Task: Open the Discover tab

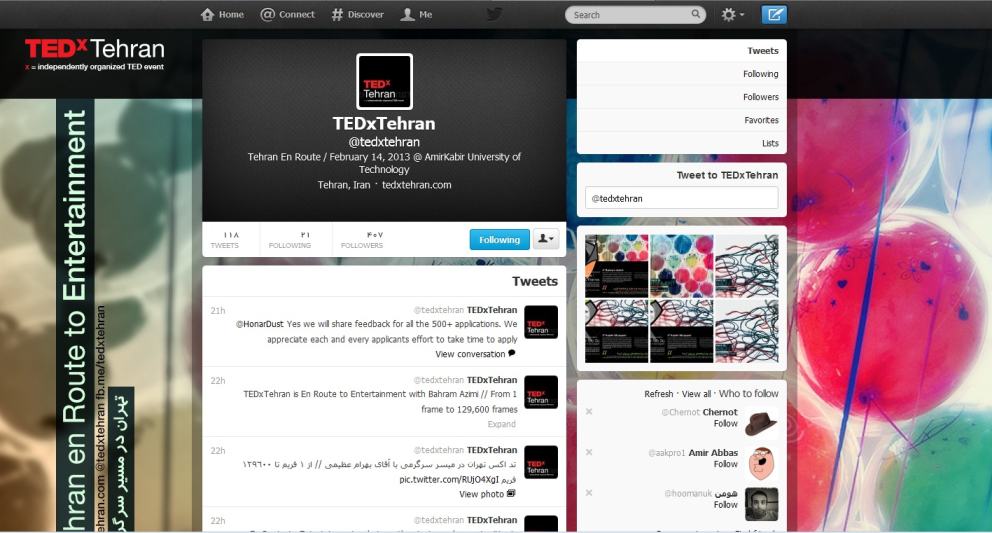Action: coord(357,15)
